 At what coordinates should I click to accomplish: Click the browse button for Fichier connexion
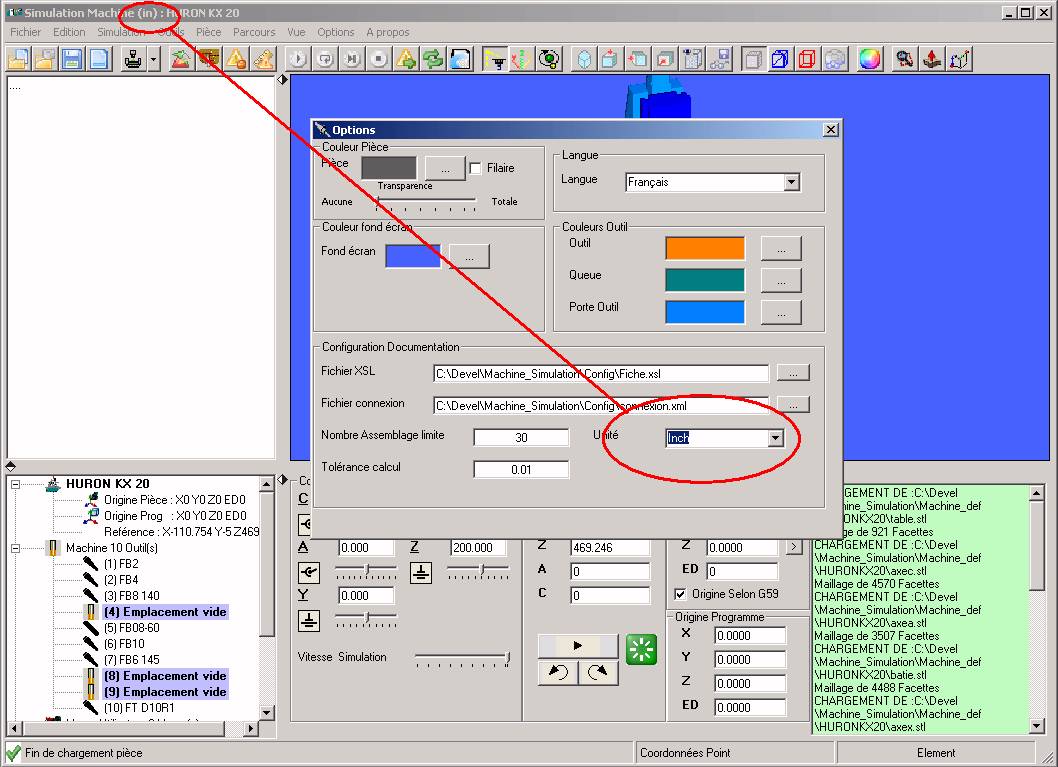[793, 405]
